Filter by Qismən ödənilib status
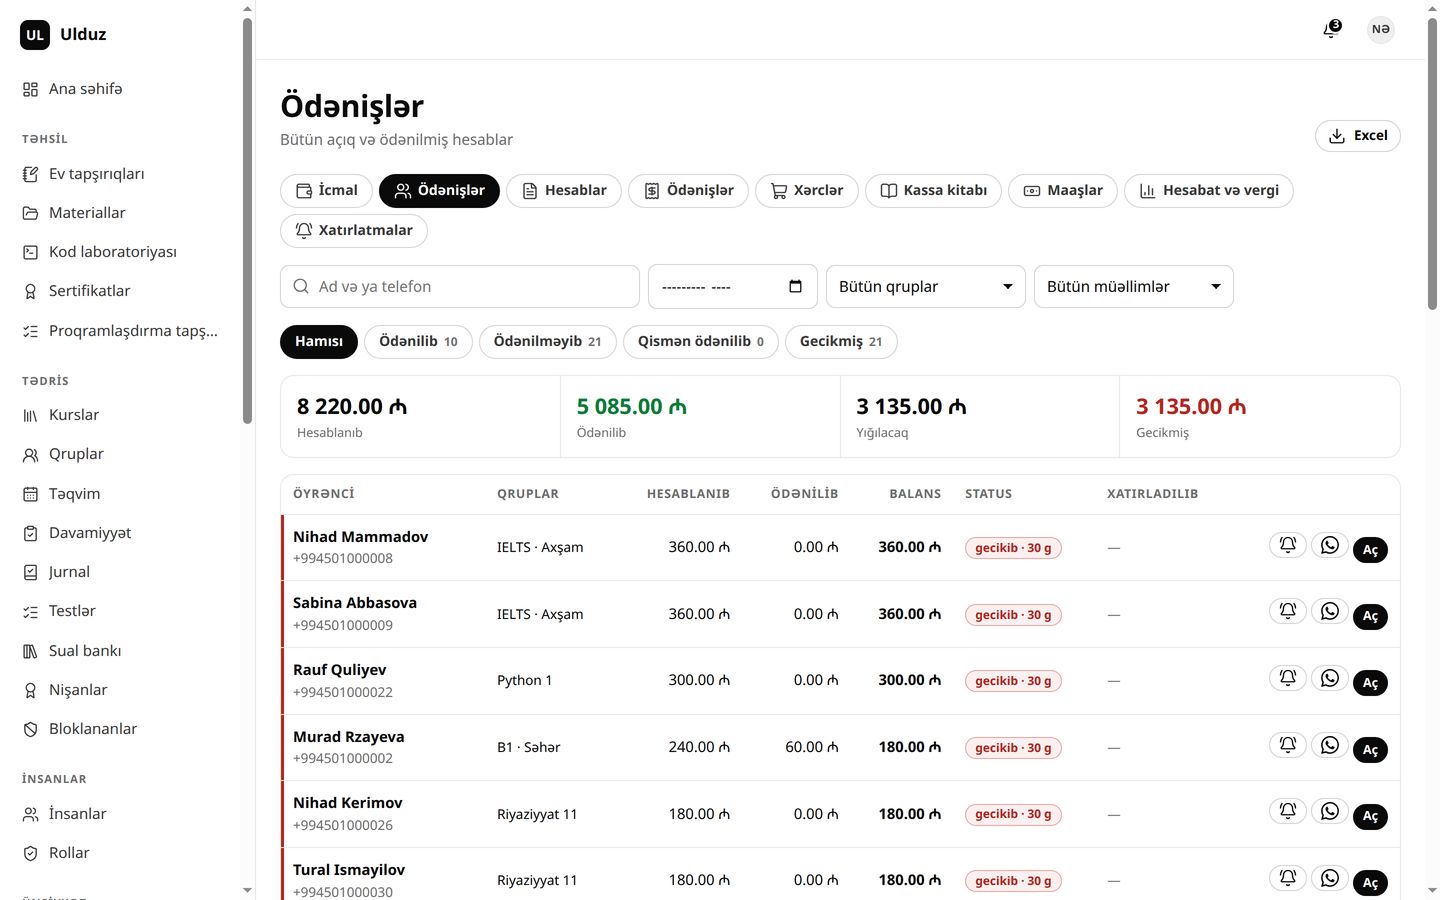 pos(701,342)
